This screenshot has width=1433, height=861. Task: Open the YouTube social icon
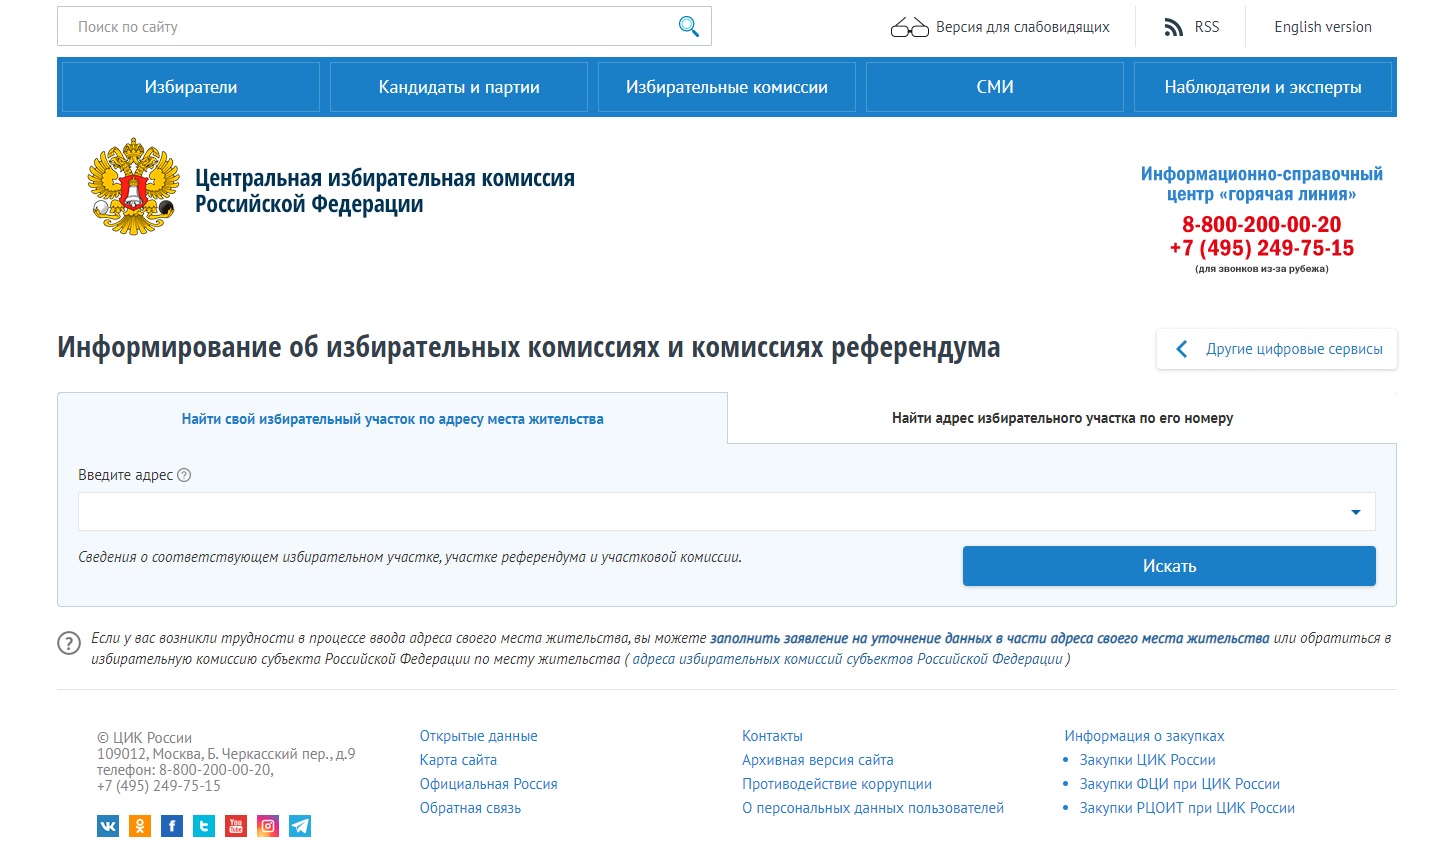pyautogui.click(x=236, y=826)
